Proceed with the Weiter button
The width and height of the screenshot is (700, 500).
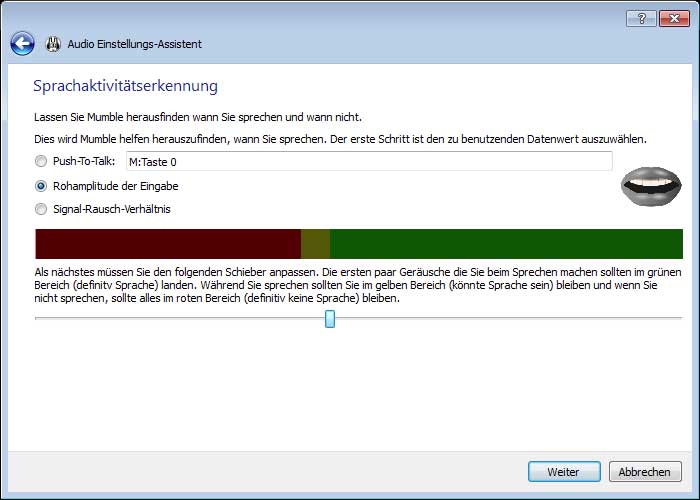(x=564, y=471)
